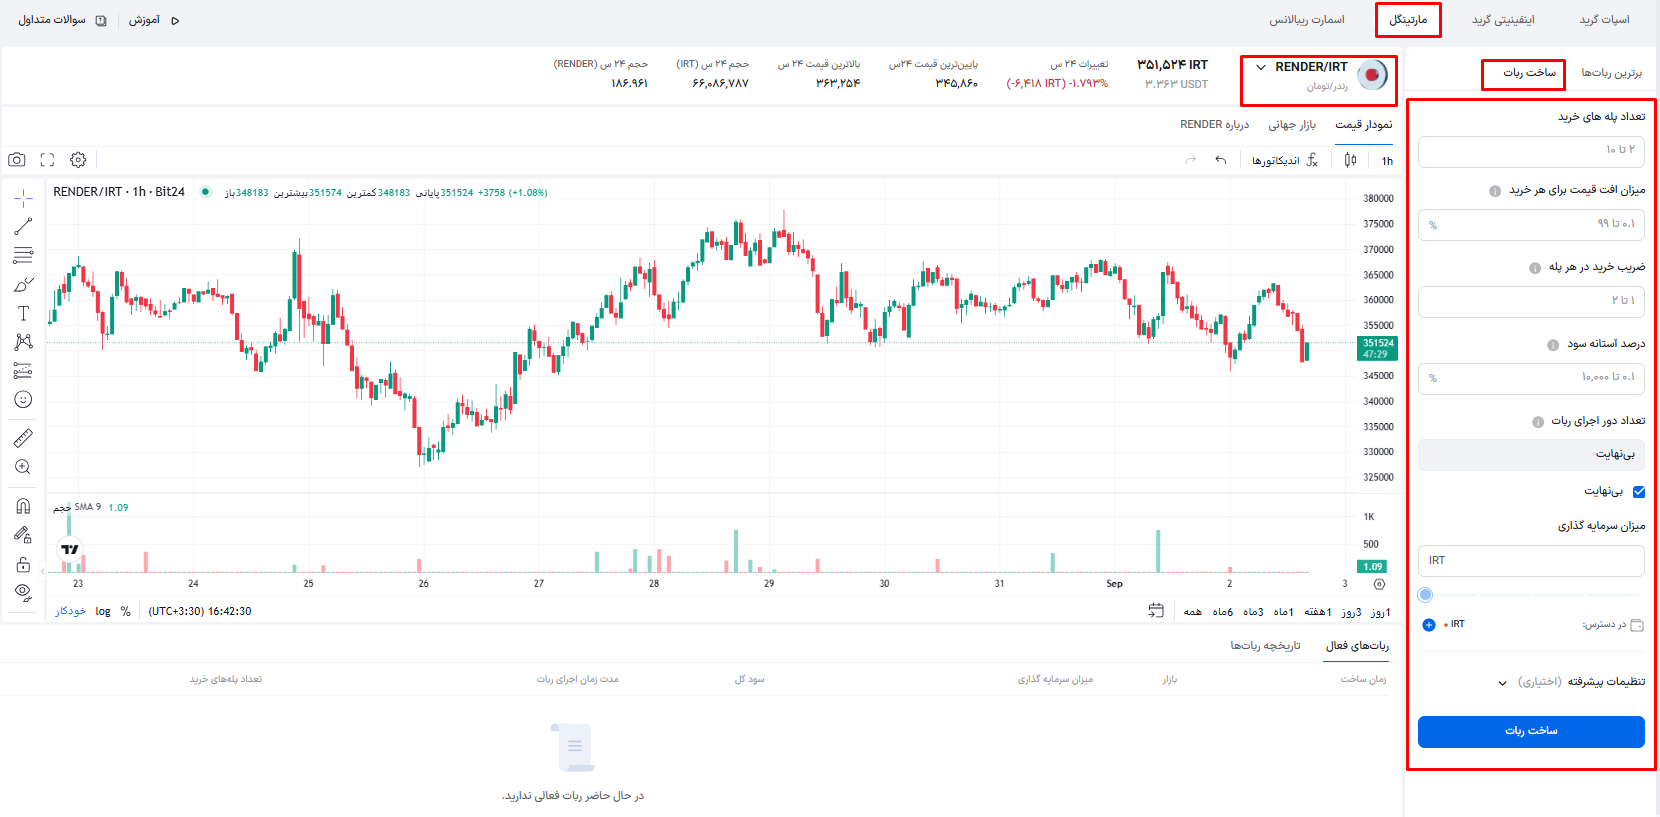Open سوالات متداول FAQ link
This screenshot has height=817, width=1660.
tap(62, 20)
